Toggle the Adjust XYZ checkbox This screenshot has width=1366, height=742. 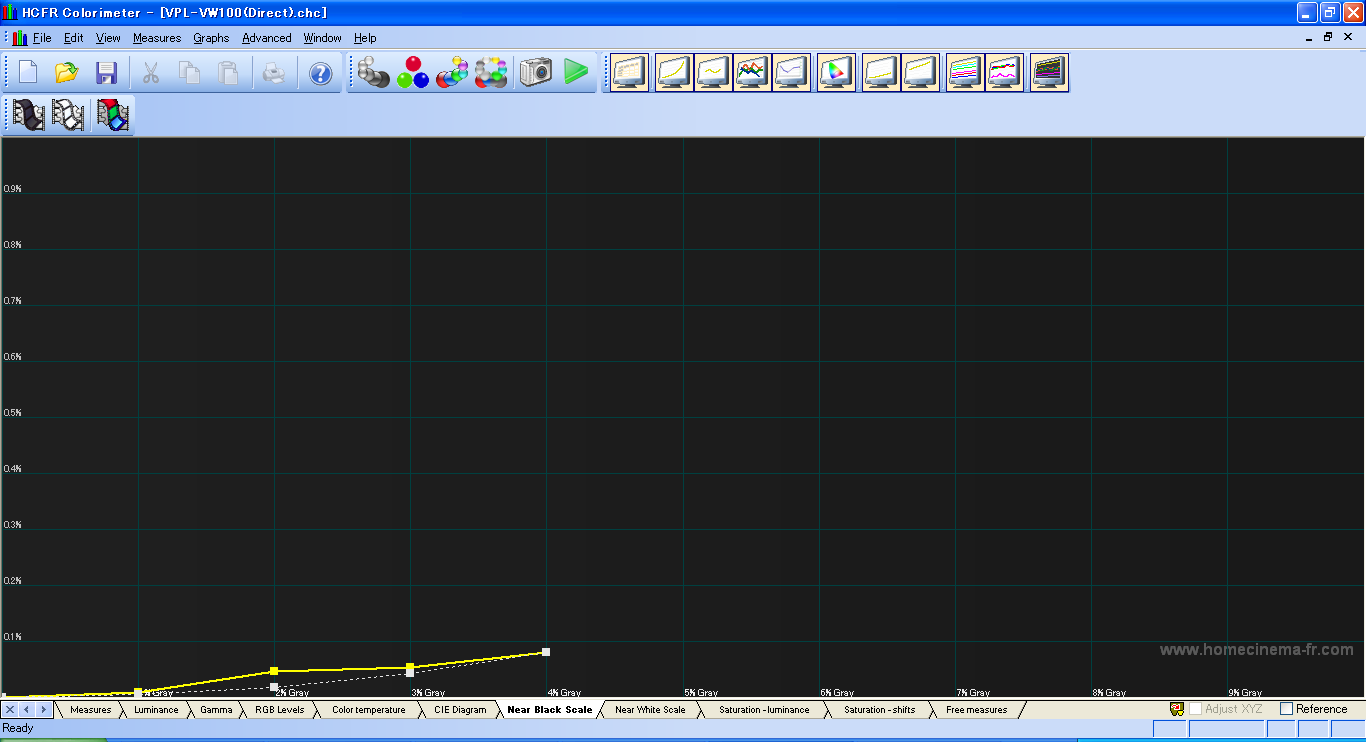click(x=1195, y=709)
